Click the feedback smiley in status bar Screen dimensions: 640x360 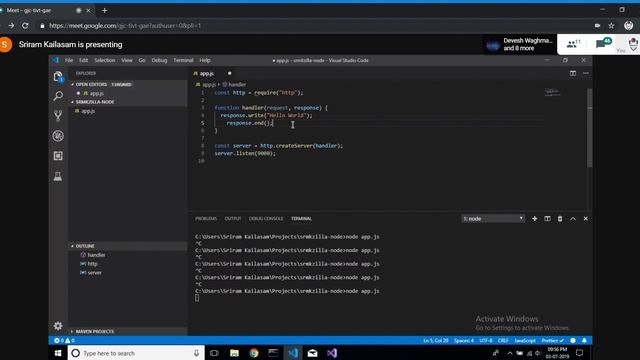573,340
